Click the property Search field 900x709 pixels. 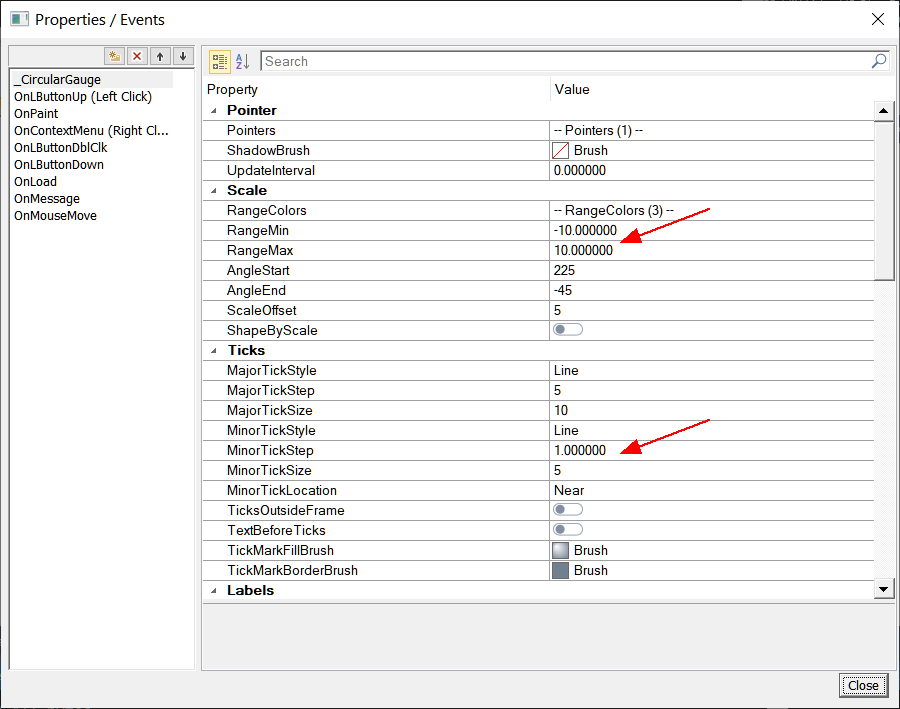565,61
